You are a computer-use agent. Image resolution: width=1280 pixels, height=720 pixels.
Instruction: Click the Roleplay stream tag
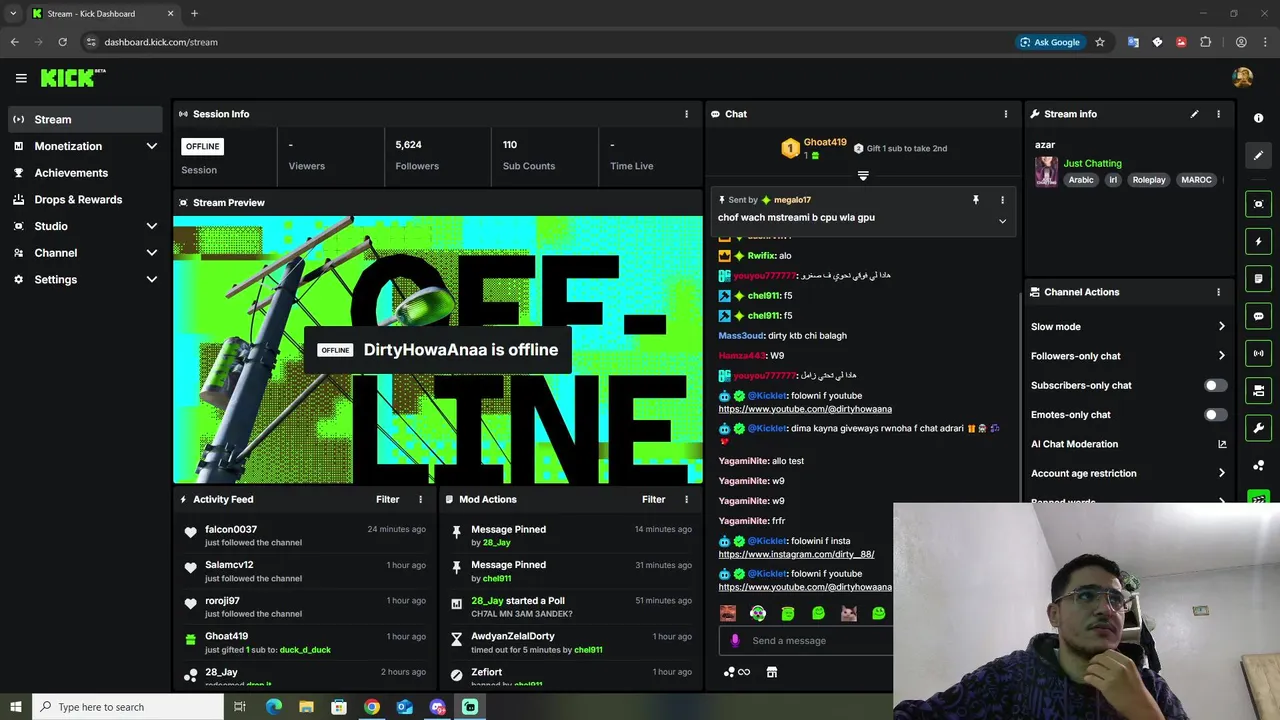[x=1149, y=180]
